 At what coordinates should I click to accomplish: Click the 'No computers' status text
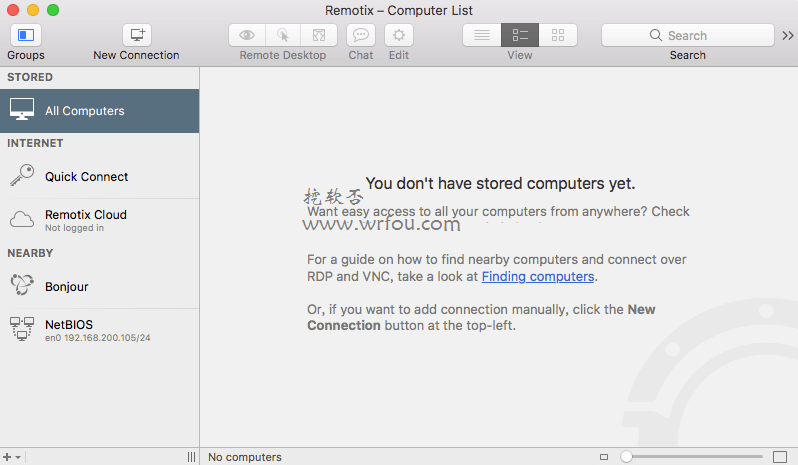(245, 457)
